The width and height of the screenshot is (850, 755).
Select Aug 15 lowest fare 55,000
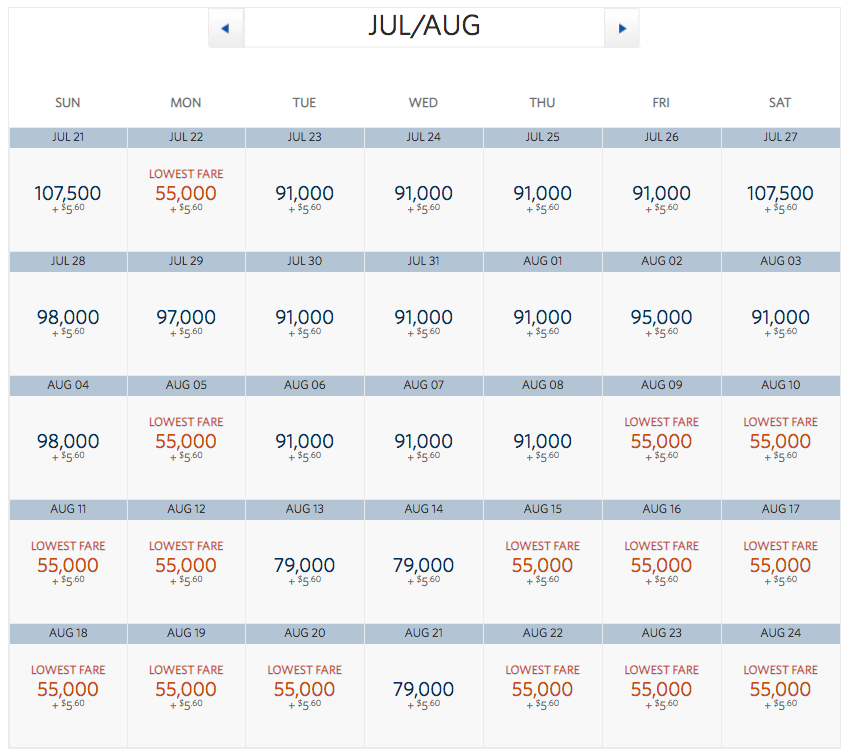pyautogui.click(x=542, y=565)
